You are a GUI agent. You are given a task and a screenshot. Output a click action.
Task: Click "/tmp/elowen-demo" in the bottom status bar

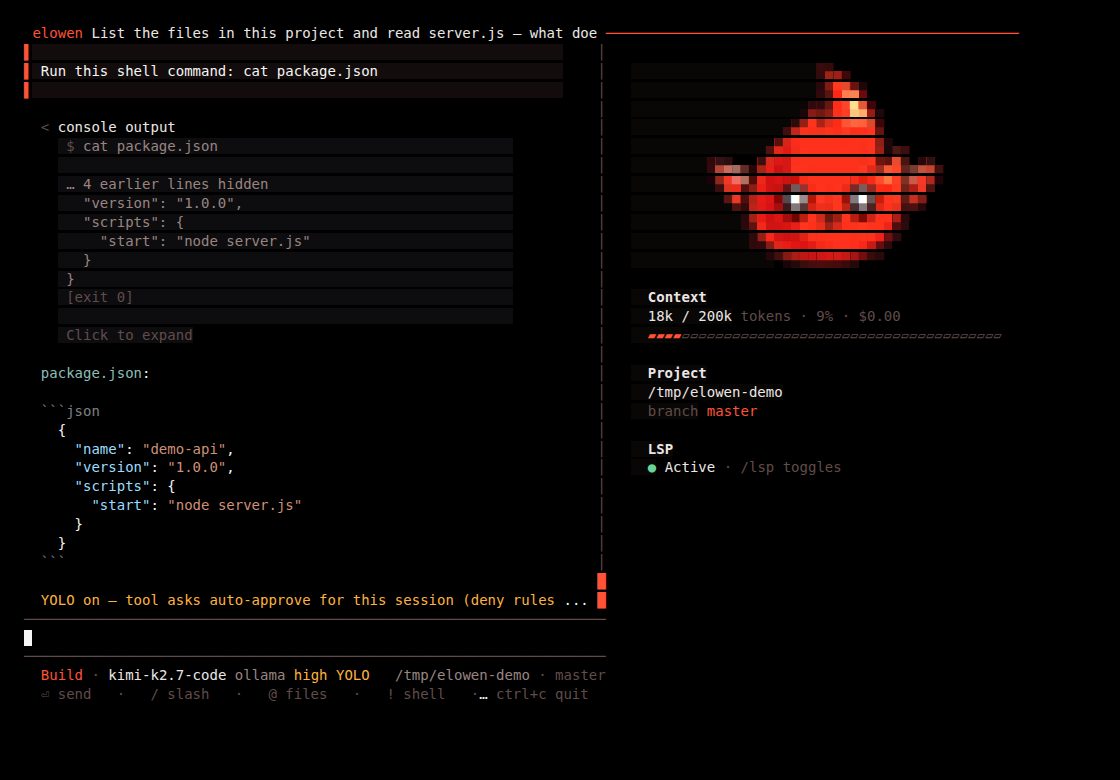[463, 675]
